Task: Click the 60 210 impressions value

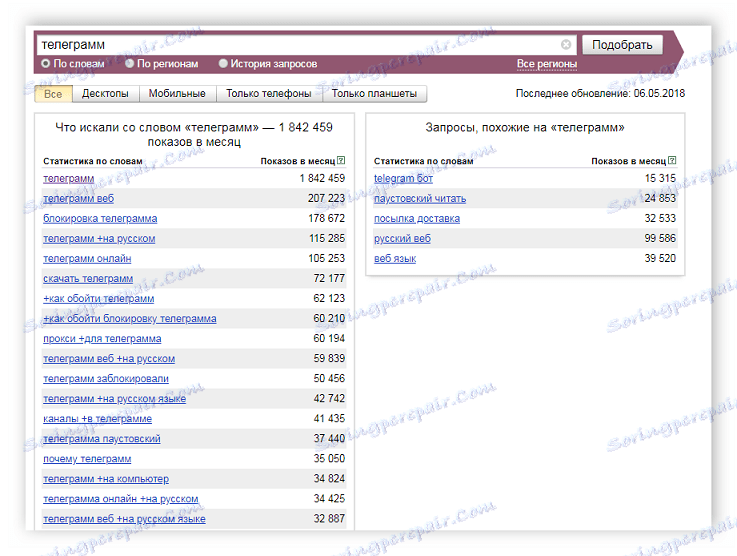Action: pos(329,318)
